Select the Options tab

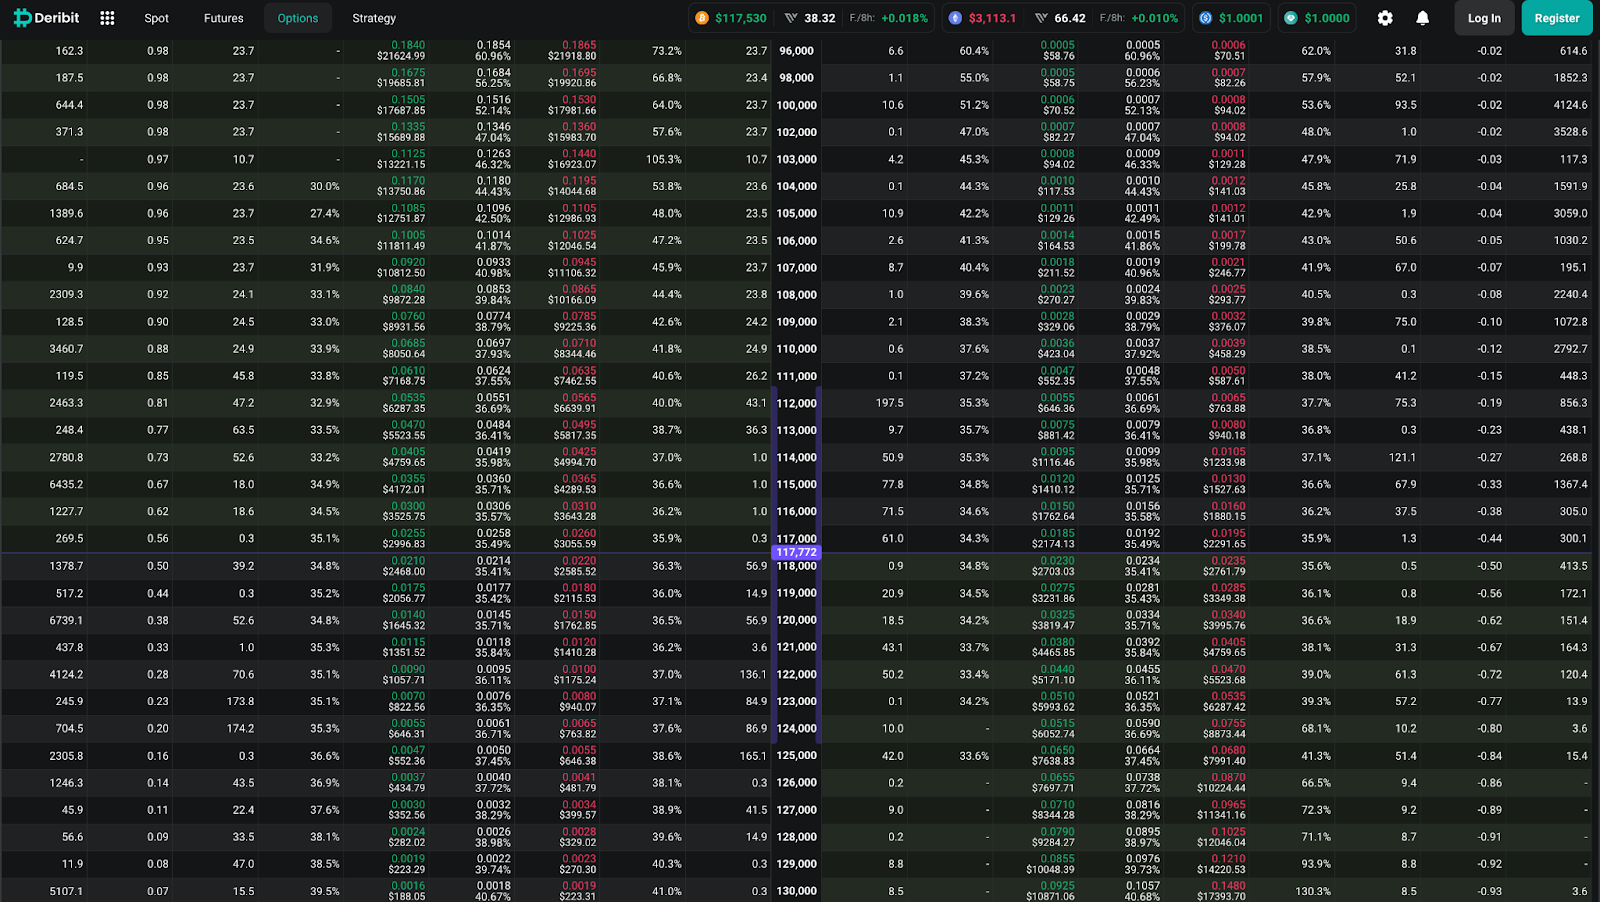298,18
